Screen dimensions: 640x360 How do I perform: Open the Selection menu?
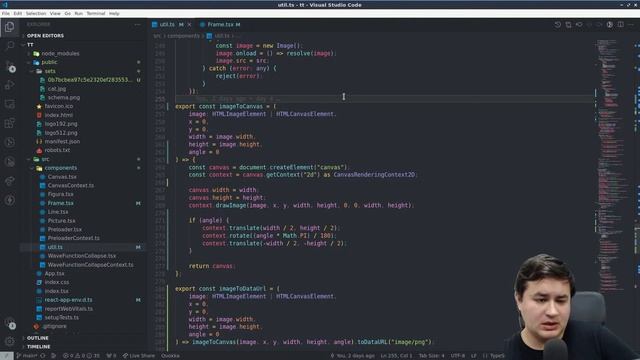pyautogui.click(x=36, y=13)
